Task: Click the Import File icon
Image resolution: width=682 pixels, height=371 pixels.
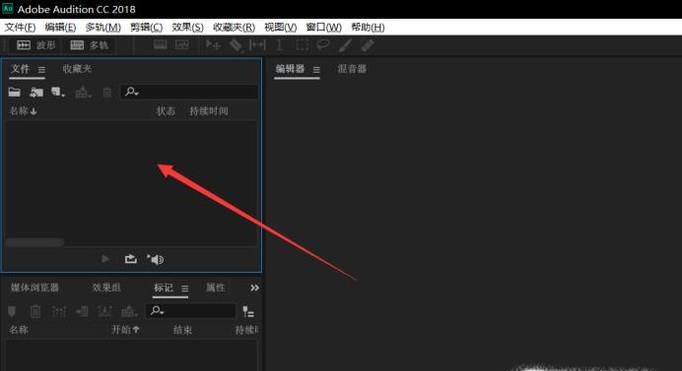Action: coord(36,92)
